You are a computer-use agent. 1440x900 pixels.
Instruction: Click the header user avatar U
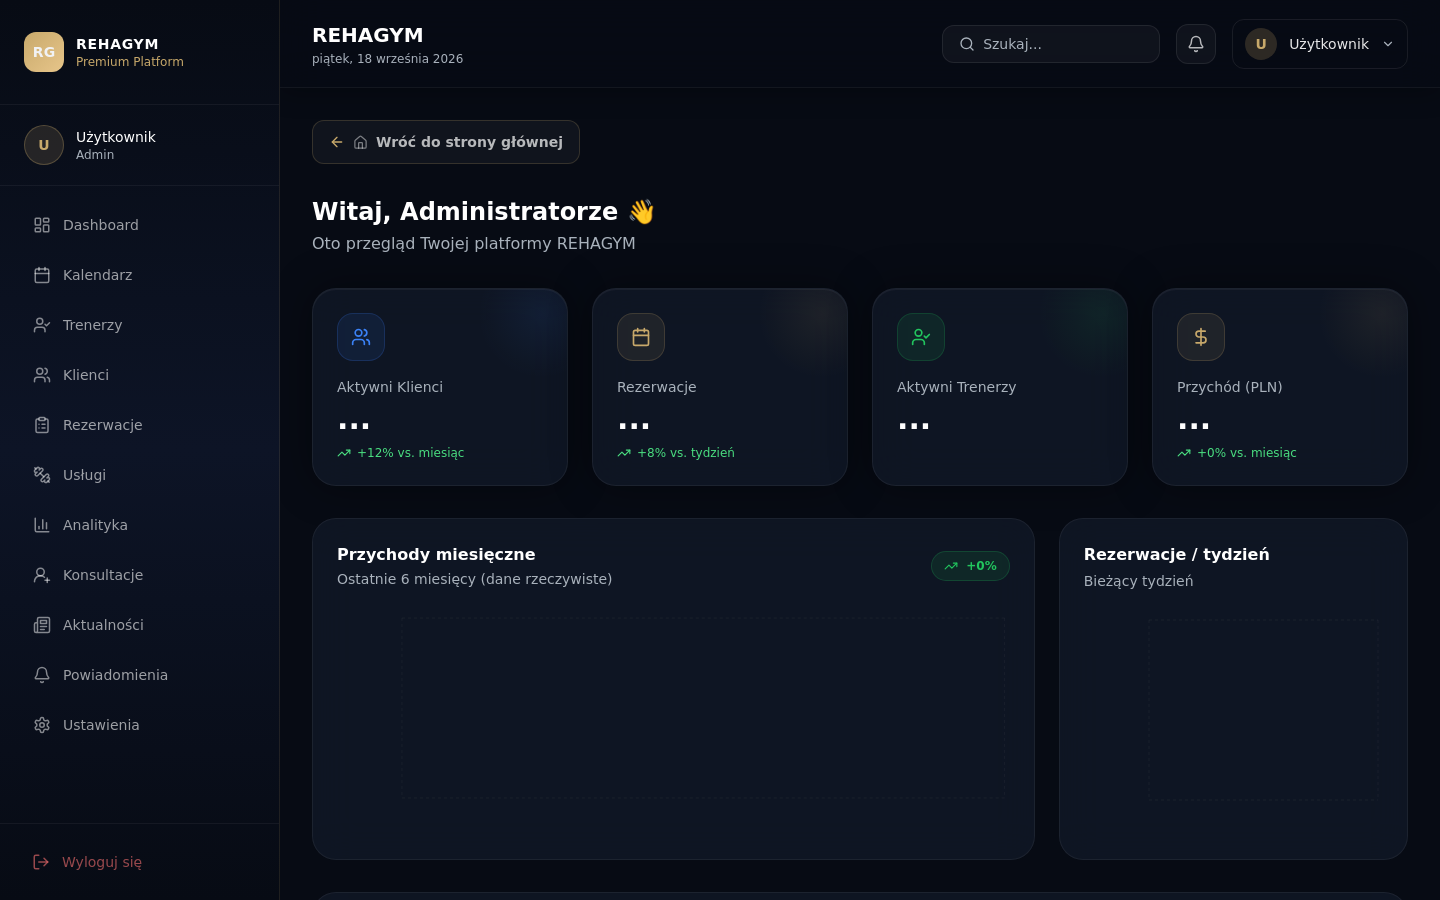1261,44
